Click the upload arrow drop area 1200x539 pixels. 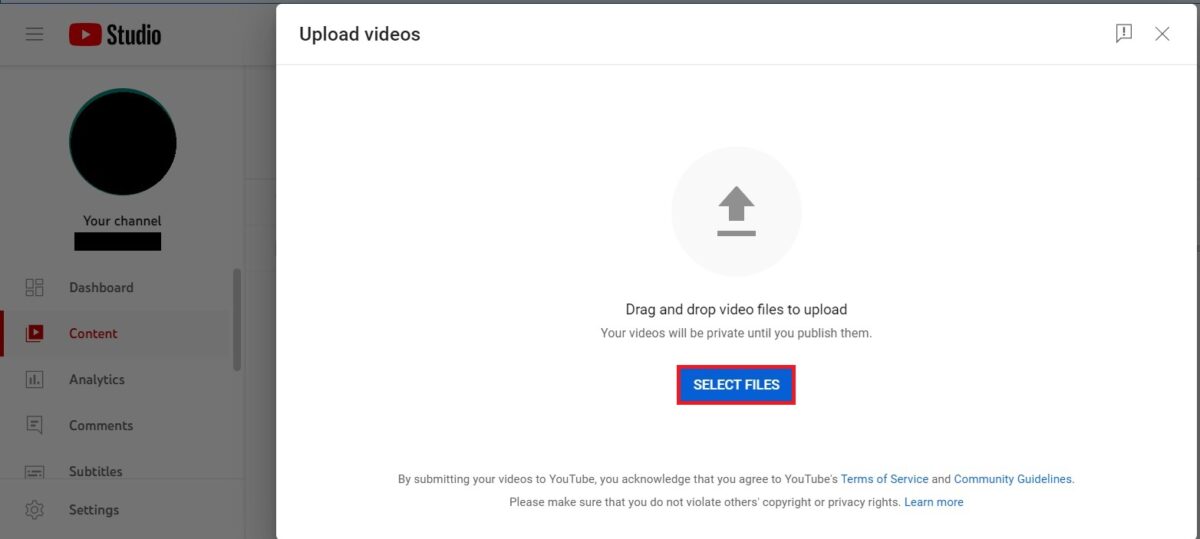coord(736,212)
